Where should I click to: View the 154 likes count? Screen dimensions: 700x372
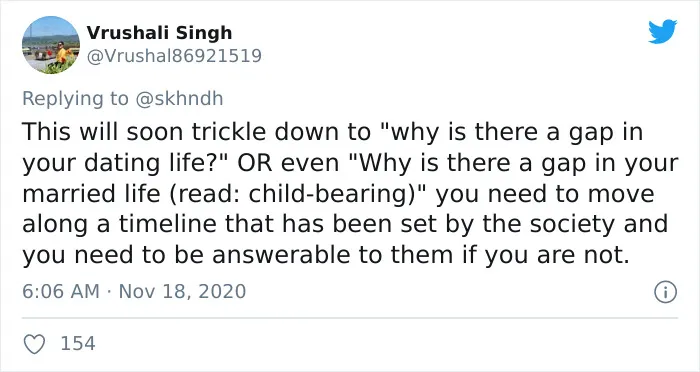pos(78,344)
